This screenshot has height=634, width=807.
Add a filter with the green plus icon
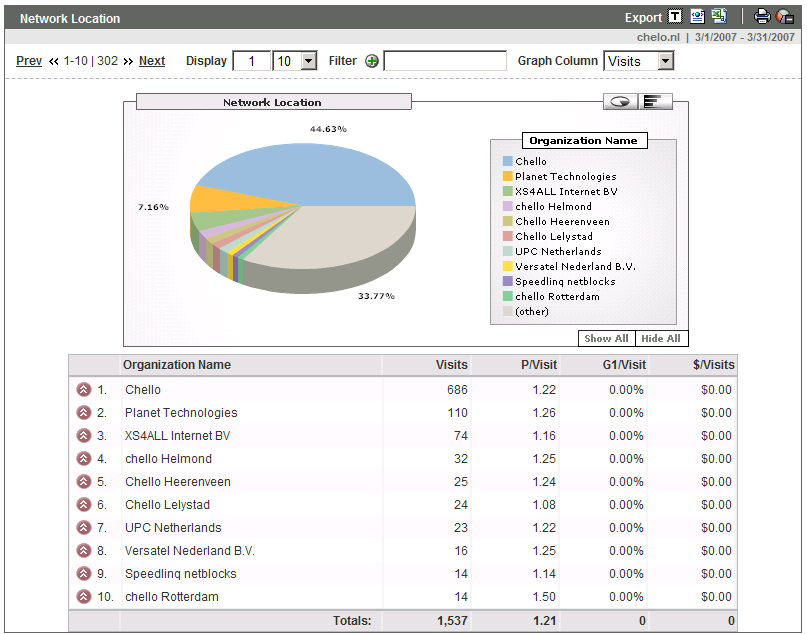[372, 61]
